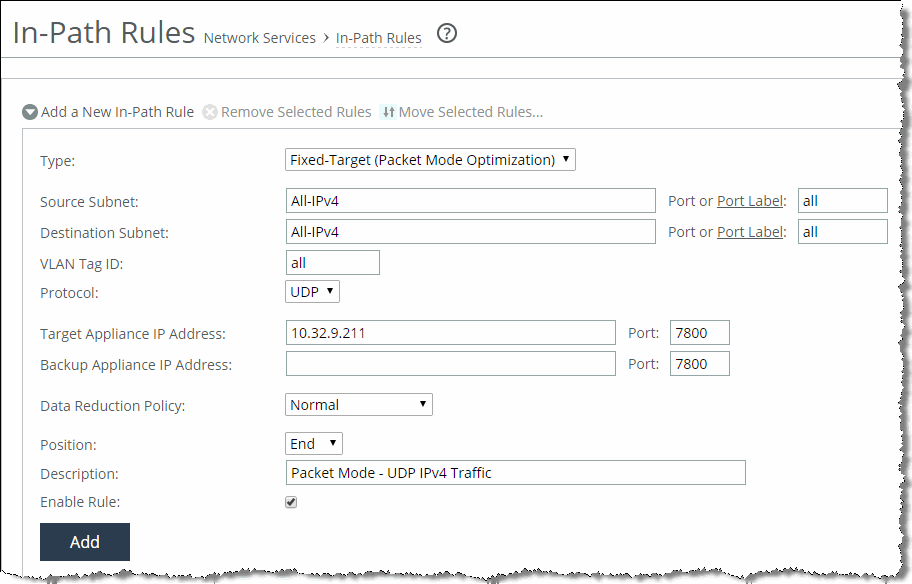Click the arrows icon for Move Selected Rules
The height and width of the screenshot is (584, 912).
(x=388, y=111)
